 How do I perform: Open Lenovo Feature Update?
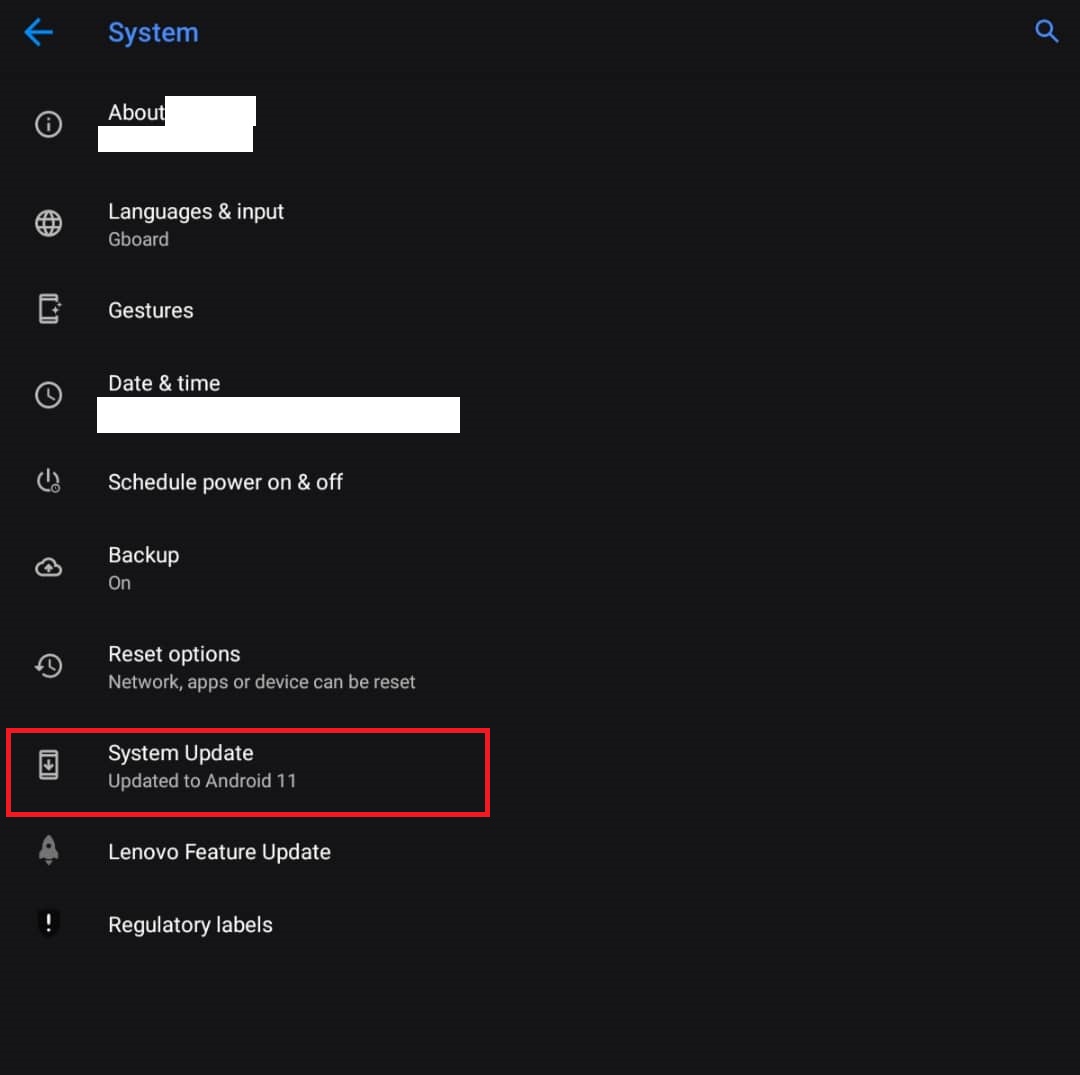[219, 852]
